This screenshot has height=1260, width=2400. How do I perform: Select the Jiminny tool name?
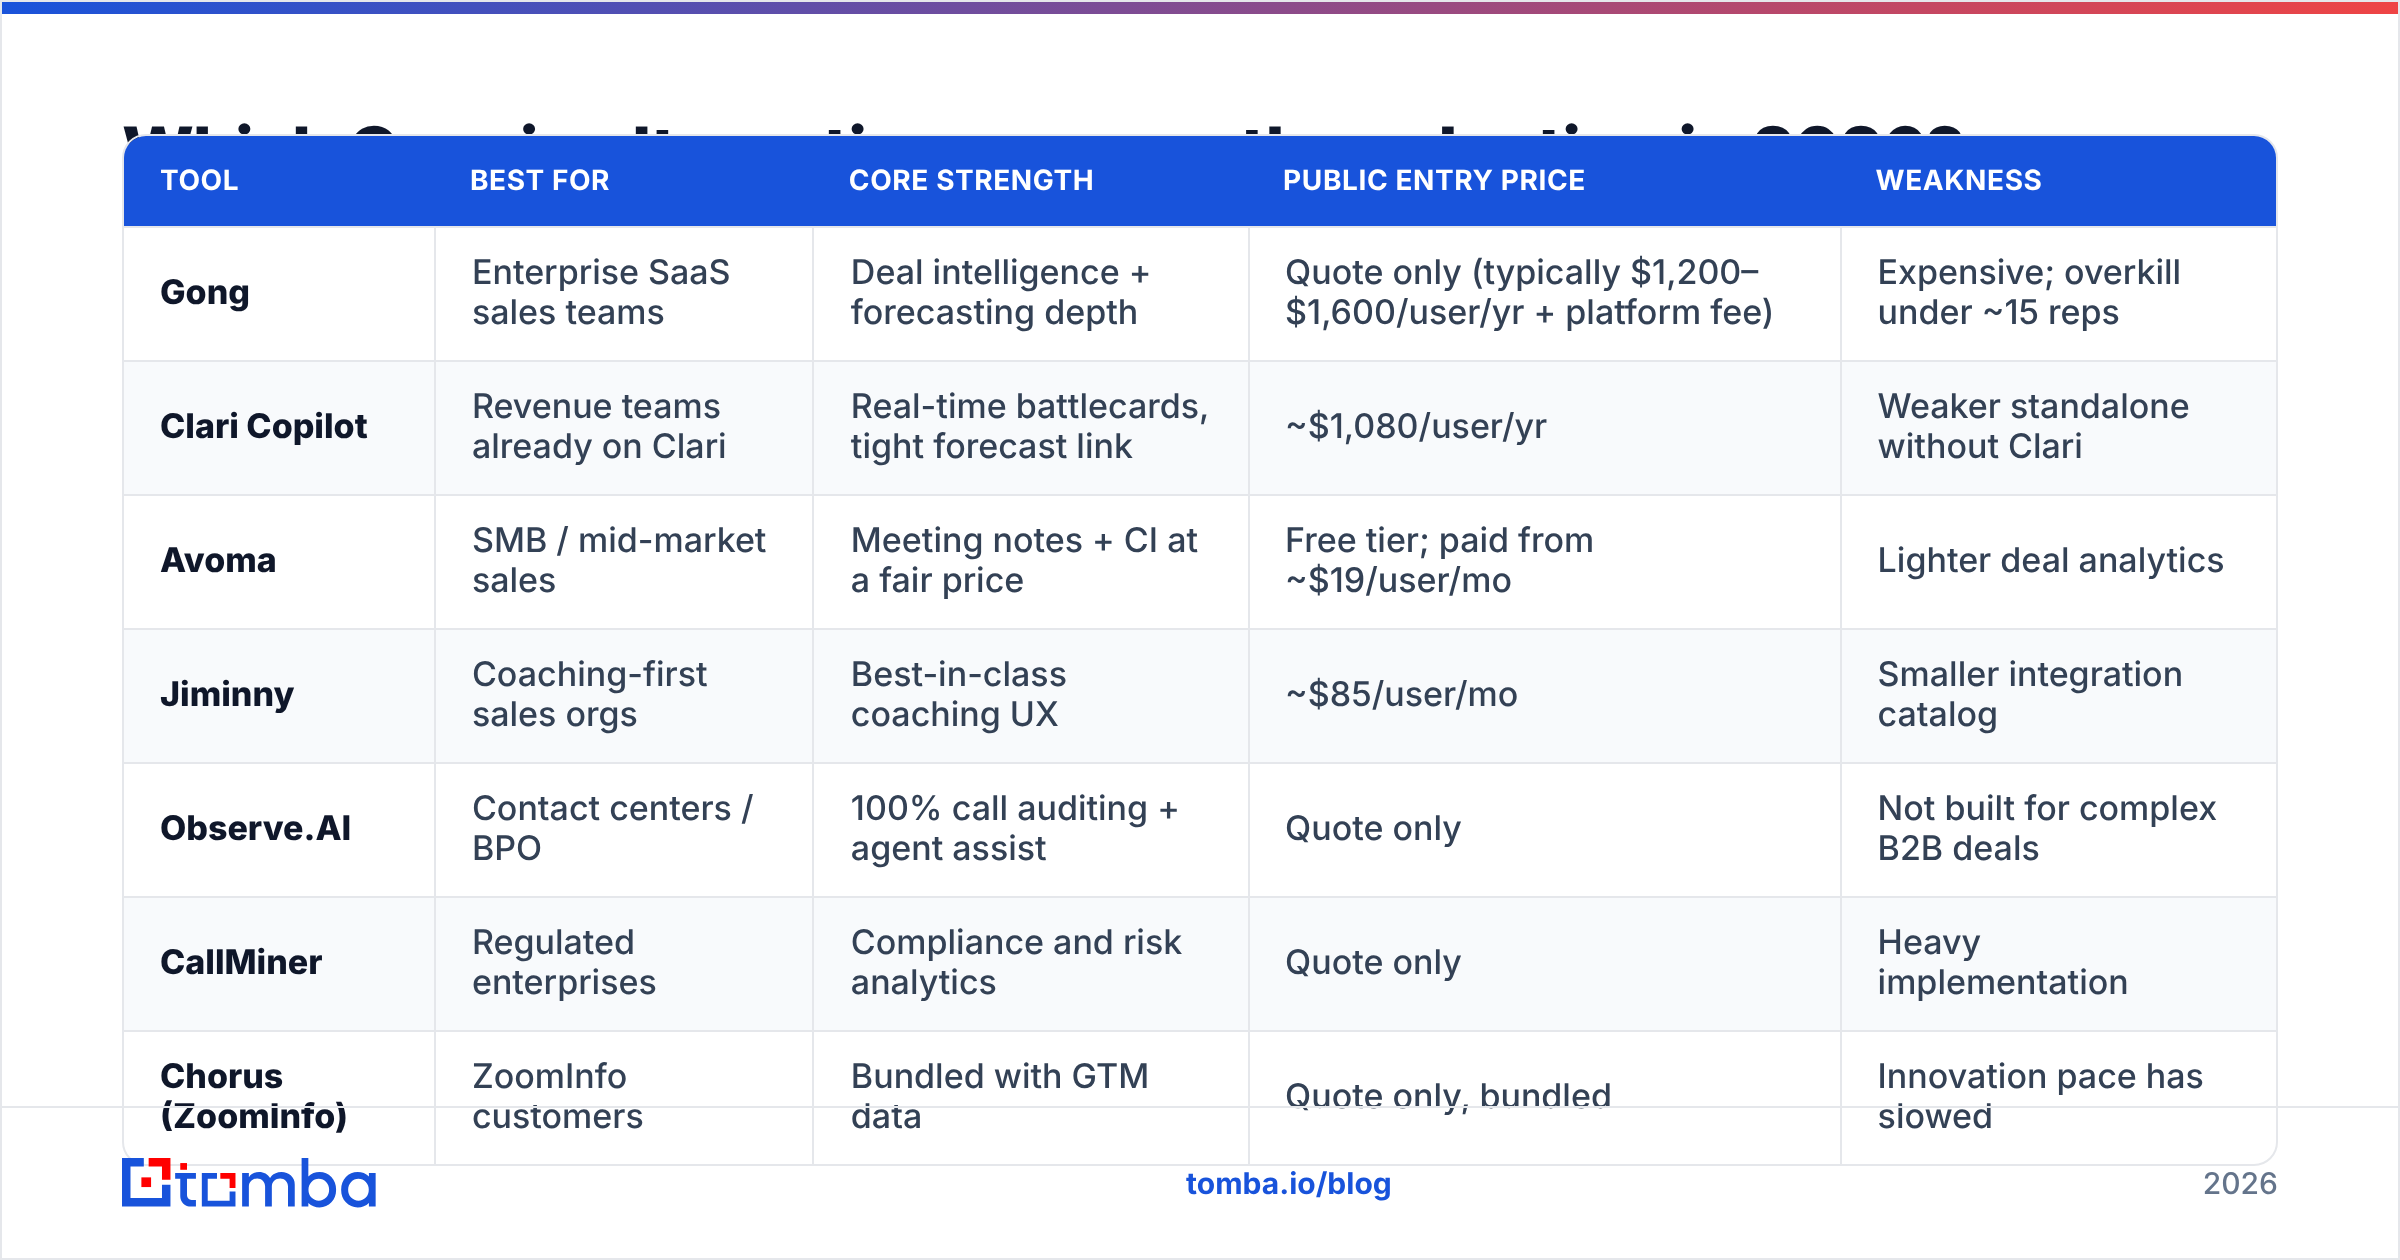click(x=227, y=695)
